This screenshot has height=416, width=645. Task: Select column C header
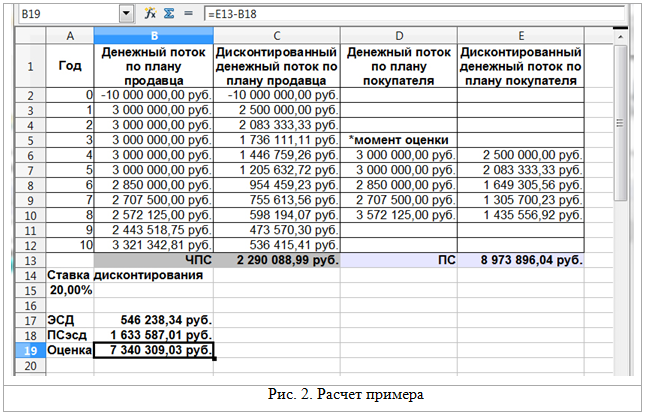[277, 36]
